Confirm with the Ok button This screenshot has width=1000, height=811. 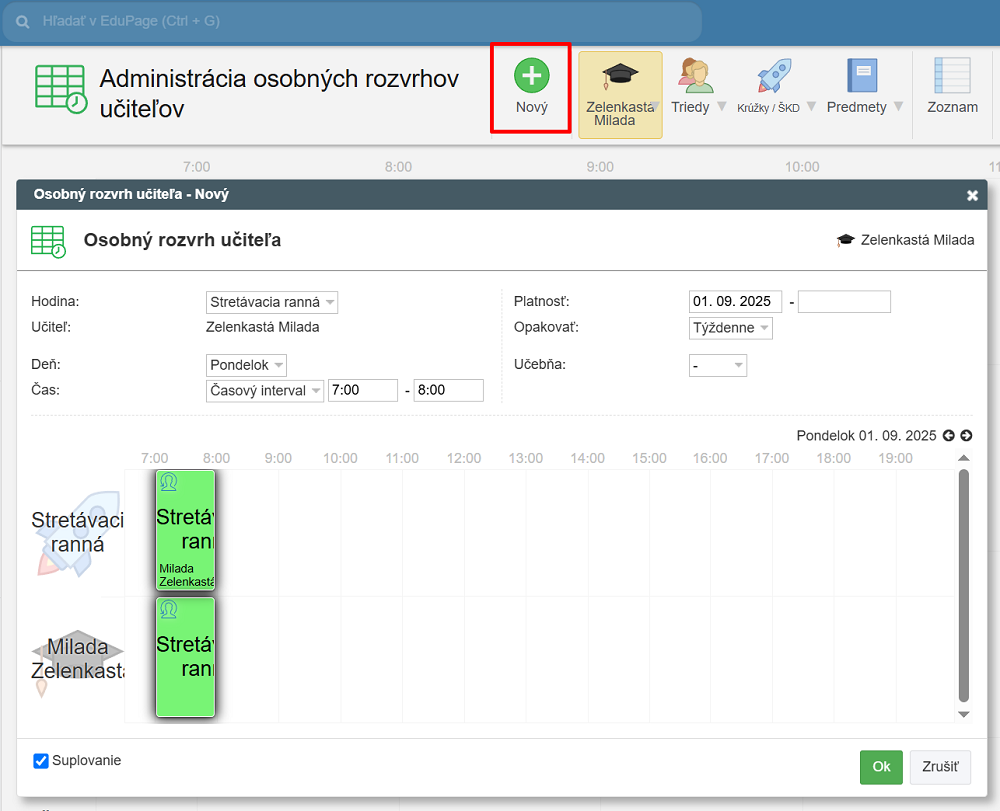[x=881, y=767]
